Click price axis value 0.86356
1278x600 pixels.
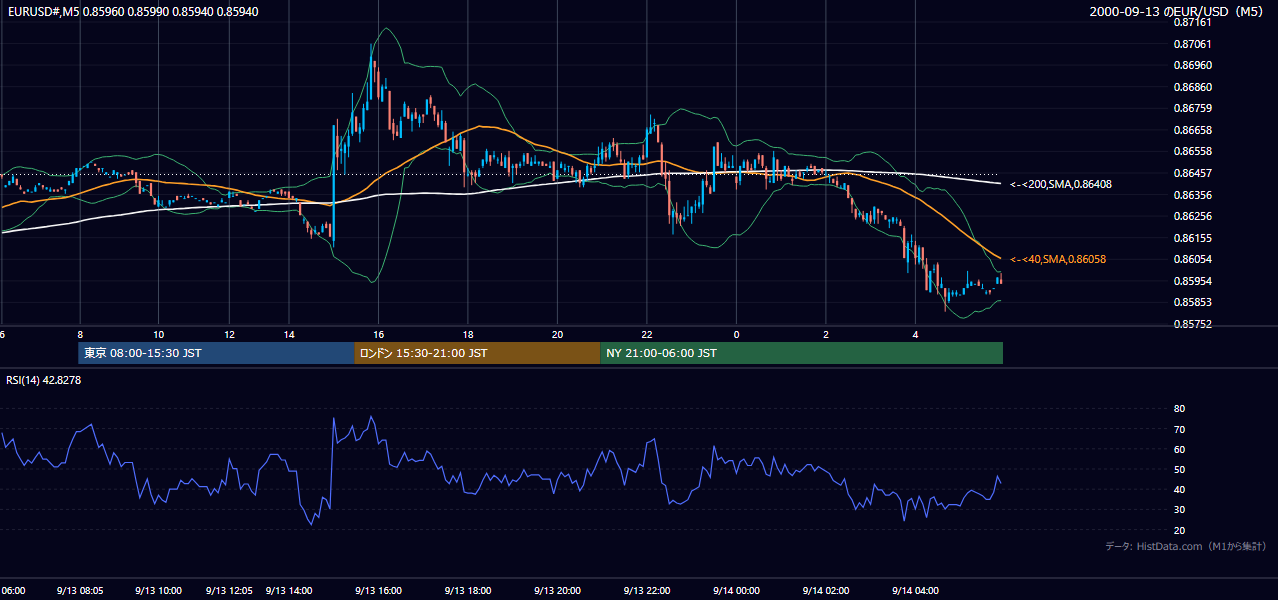coord(1192,194)
